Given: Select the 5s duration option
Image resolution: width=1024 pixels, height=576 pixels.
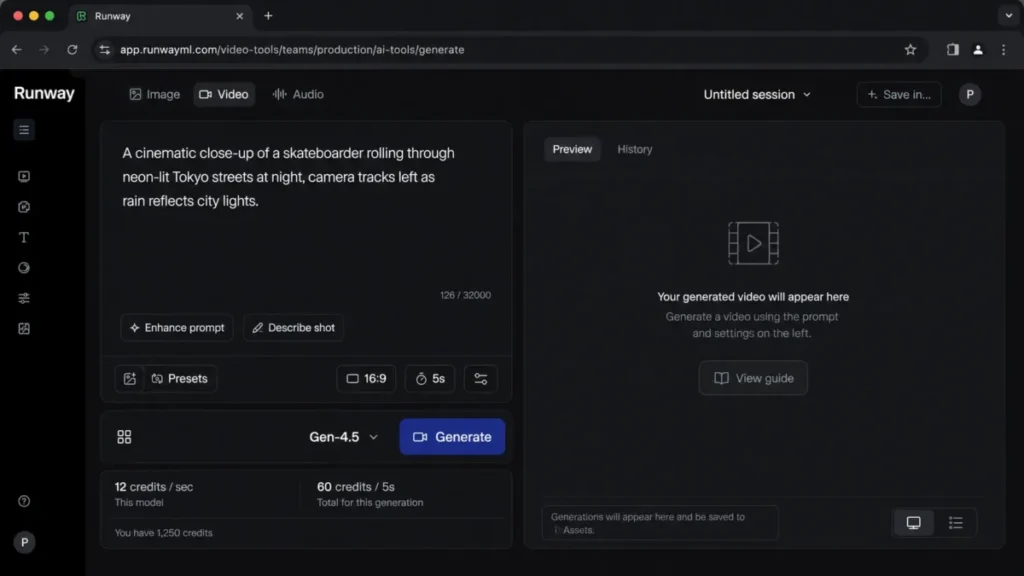Looking at the screenshot, I should point(430,379).
